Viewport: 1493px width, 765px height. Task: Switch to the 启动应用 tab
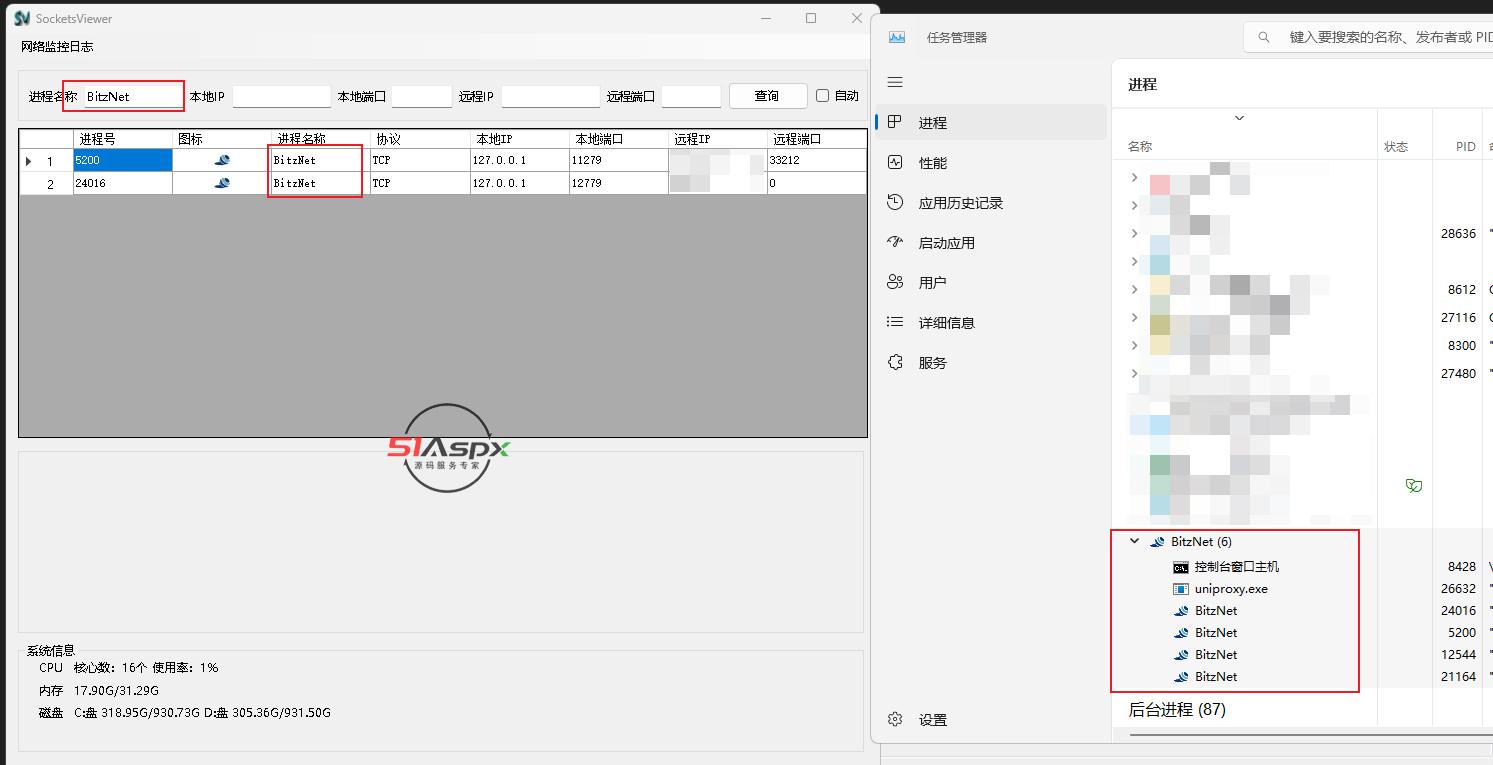[992, 242]
